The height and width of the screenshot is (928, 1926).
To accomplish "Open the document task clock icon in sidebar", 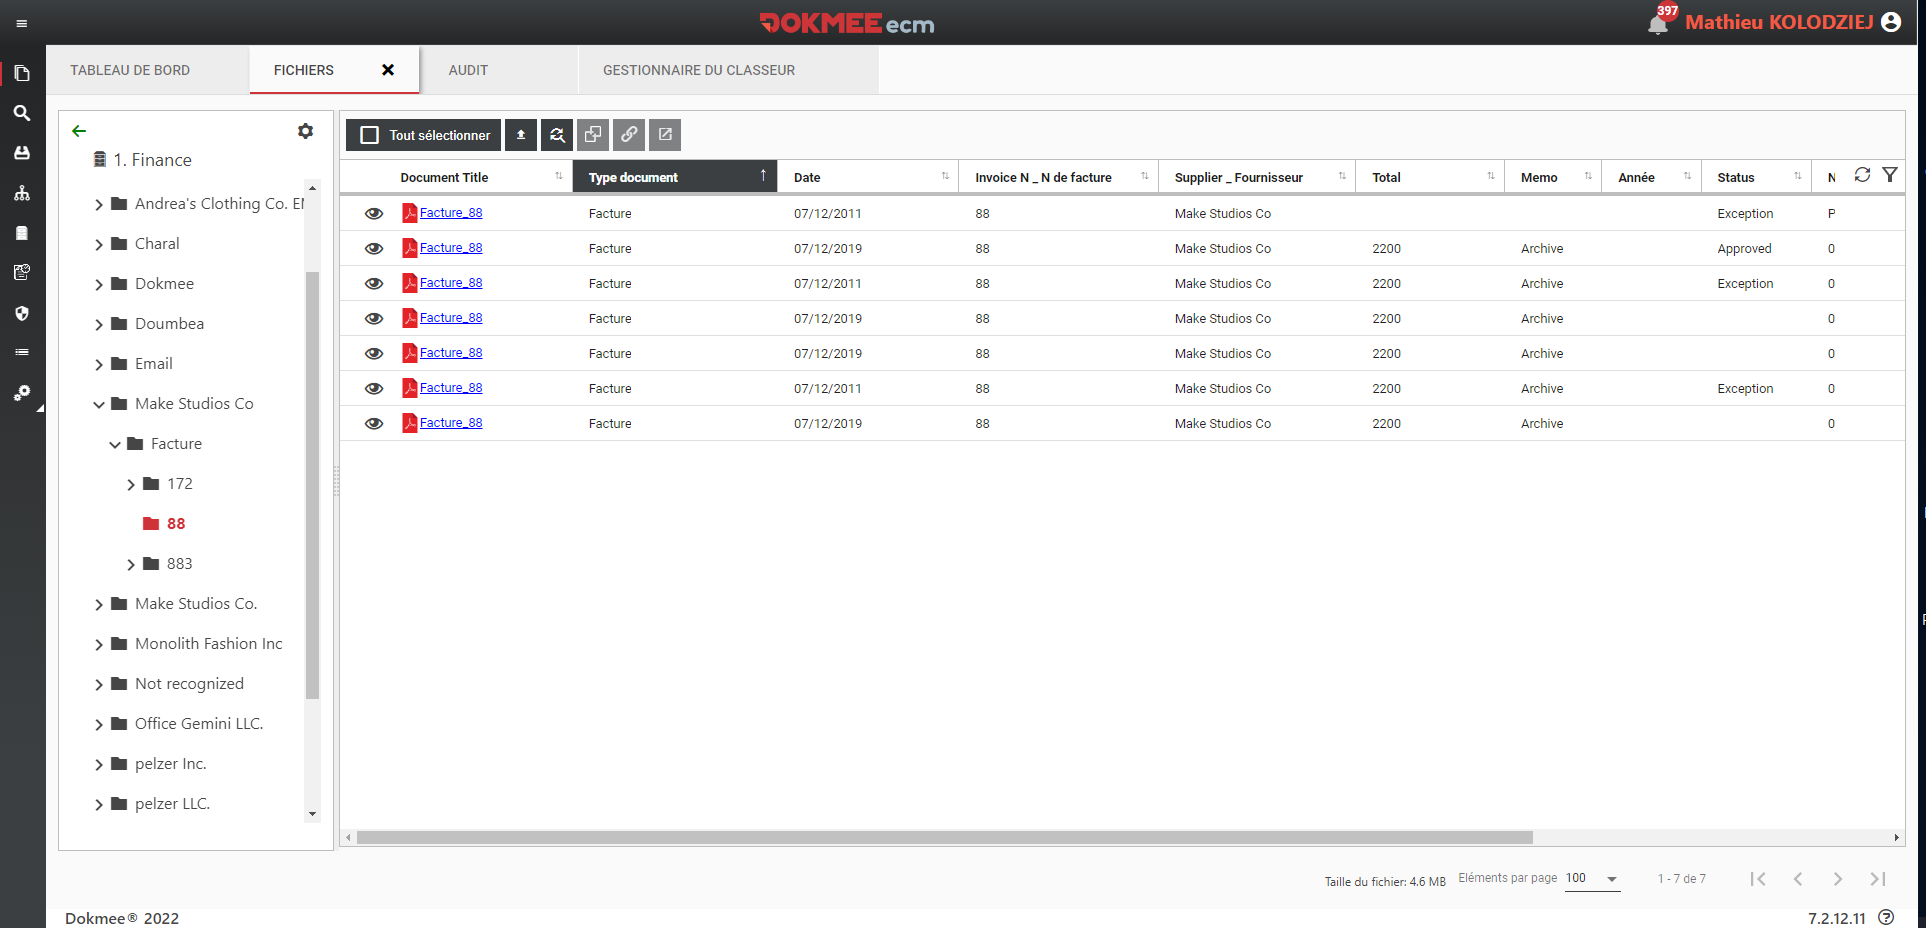I will 22,272.
